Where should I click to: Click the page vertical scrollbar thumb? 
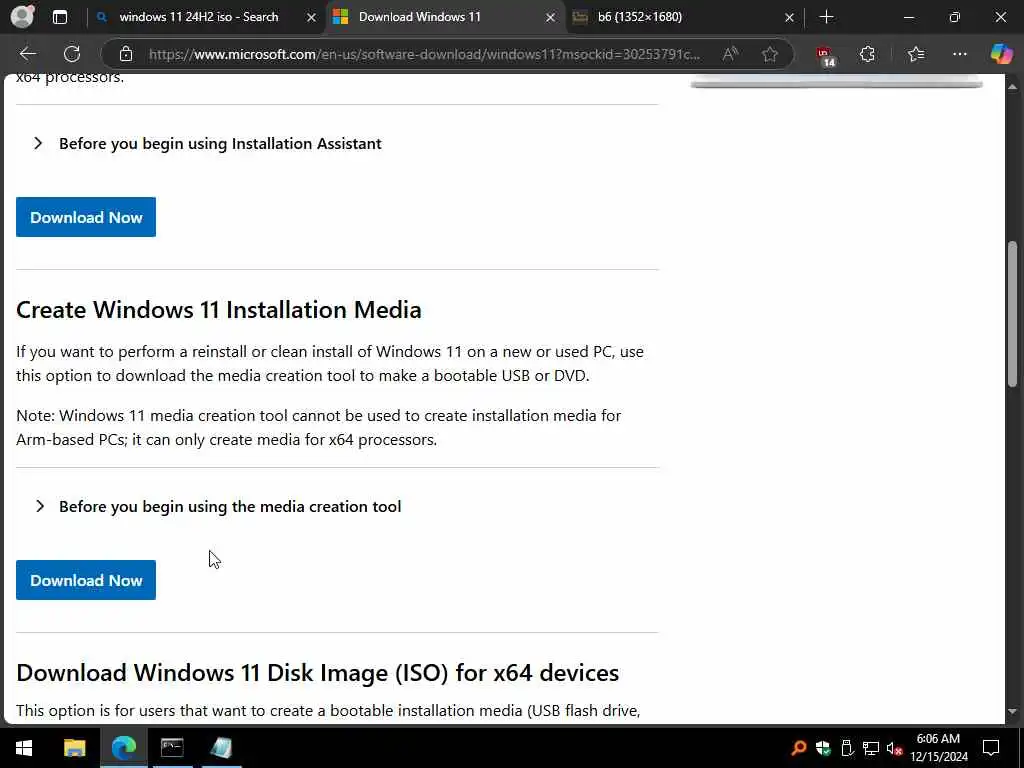tap(1013, 313)
